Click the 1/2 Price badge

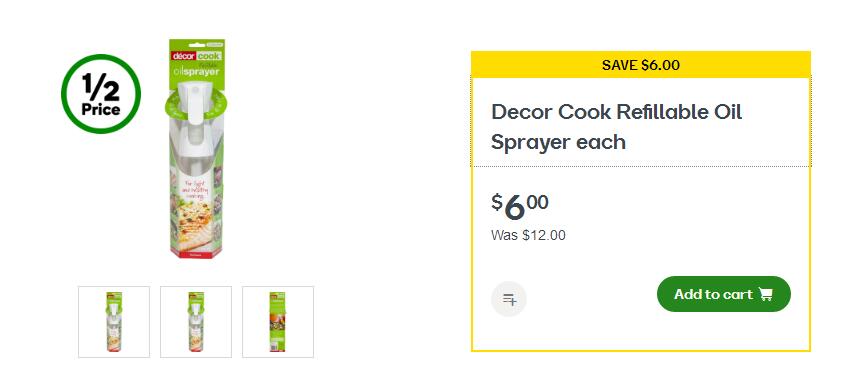(101, 94)
